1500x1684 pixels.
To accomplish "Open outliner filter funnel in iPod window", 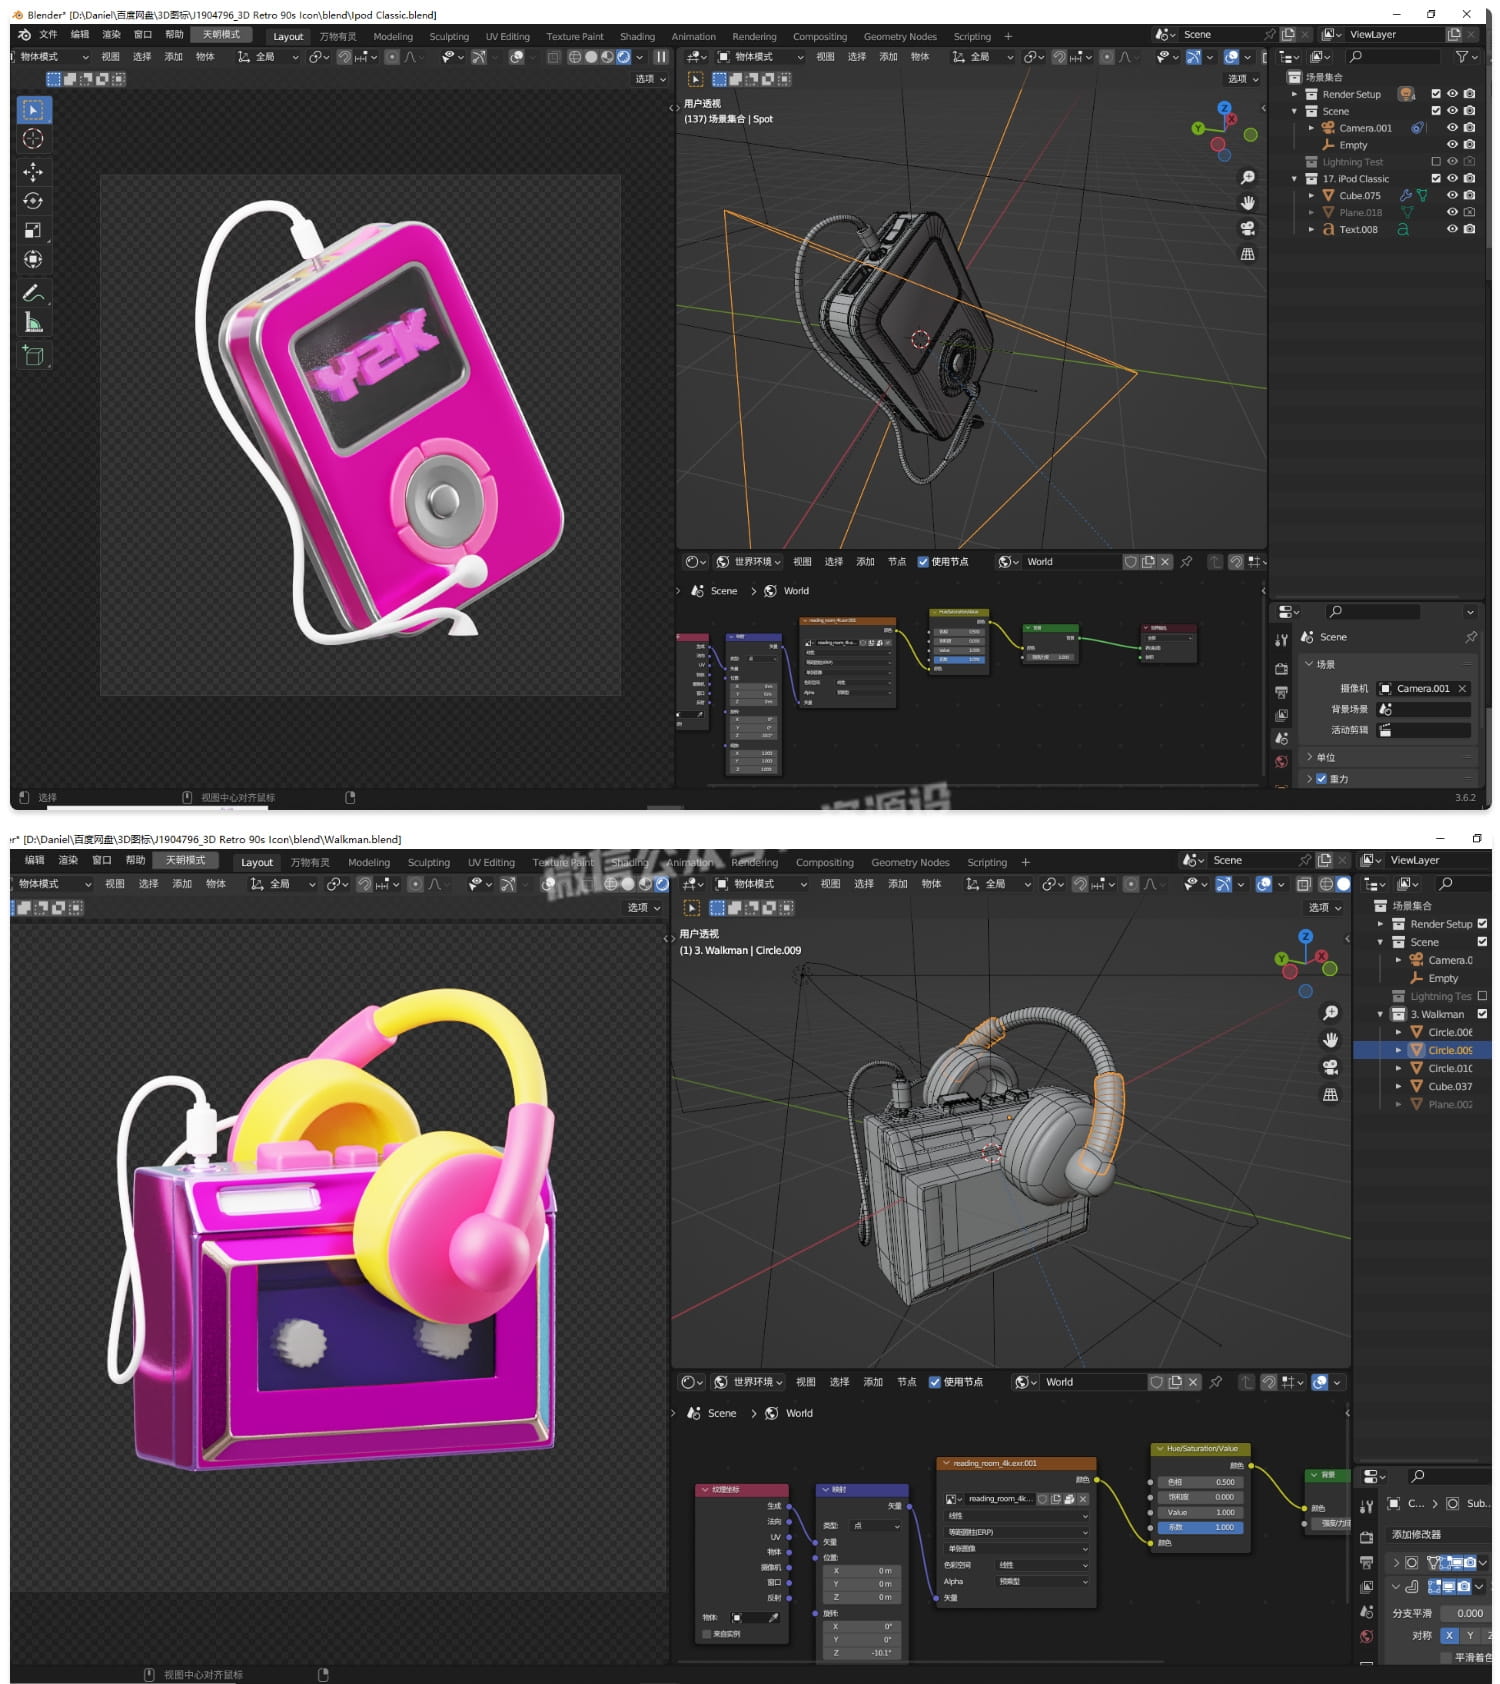I will 1462,57.
